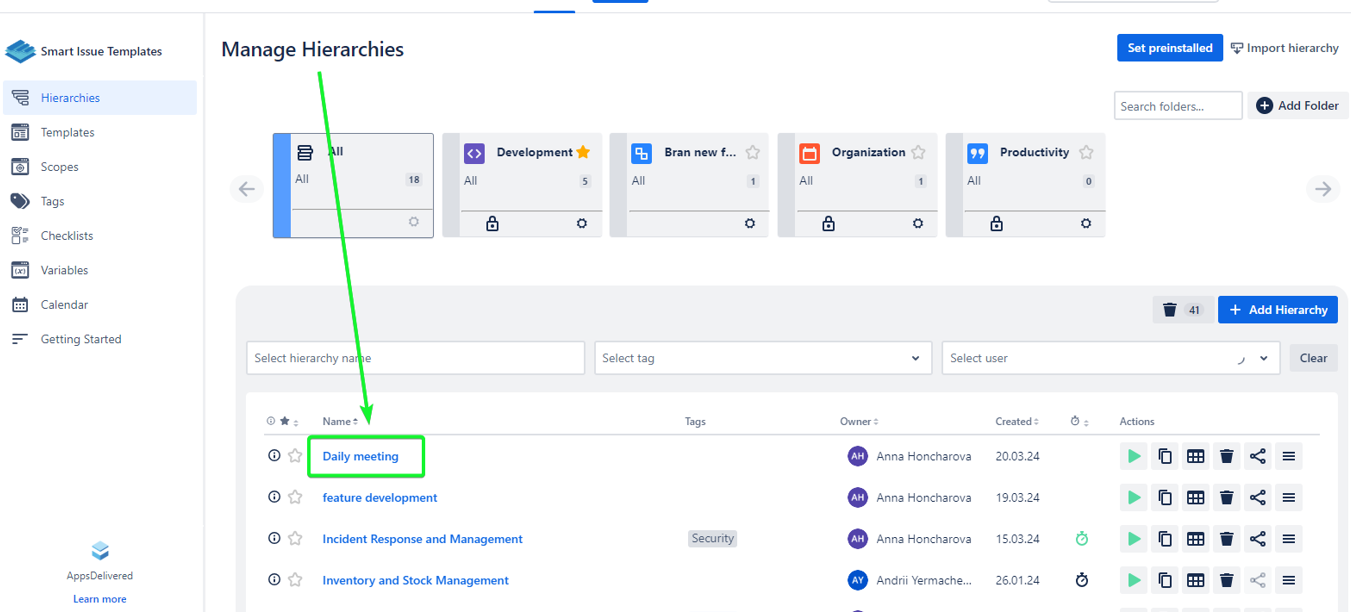Focus the Search folders input
This screenshot has height=612, width=1351.
[x=1177, y=106]
